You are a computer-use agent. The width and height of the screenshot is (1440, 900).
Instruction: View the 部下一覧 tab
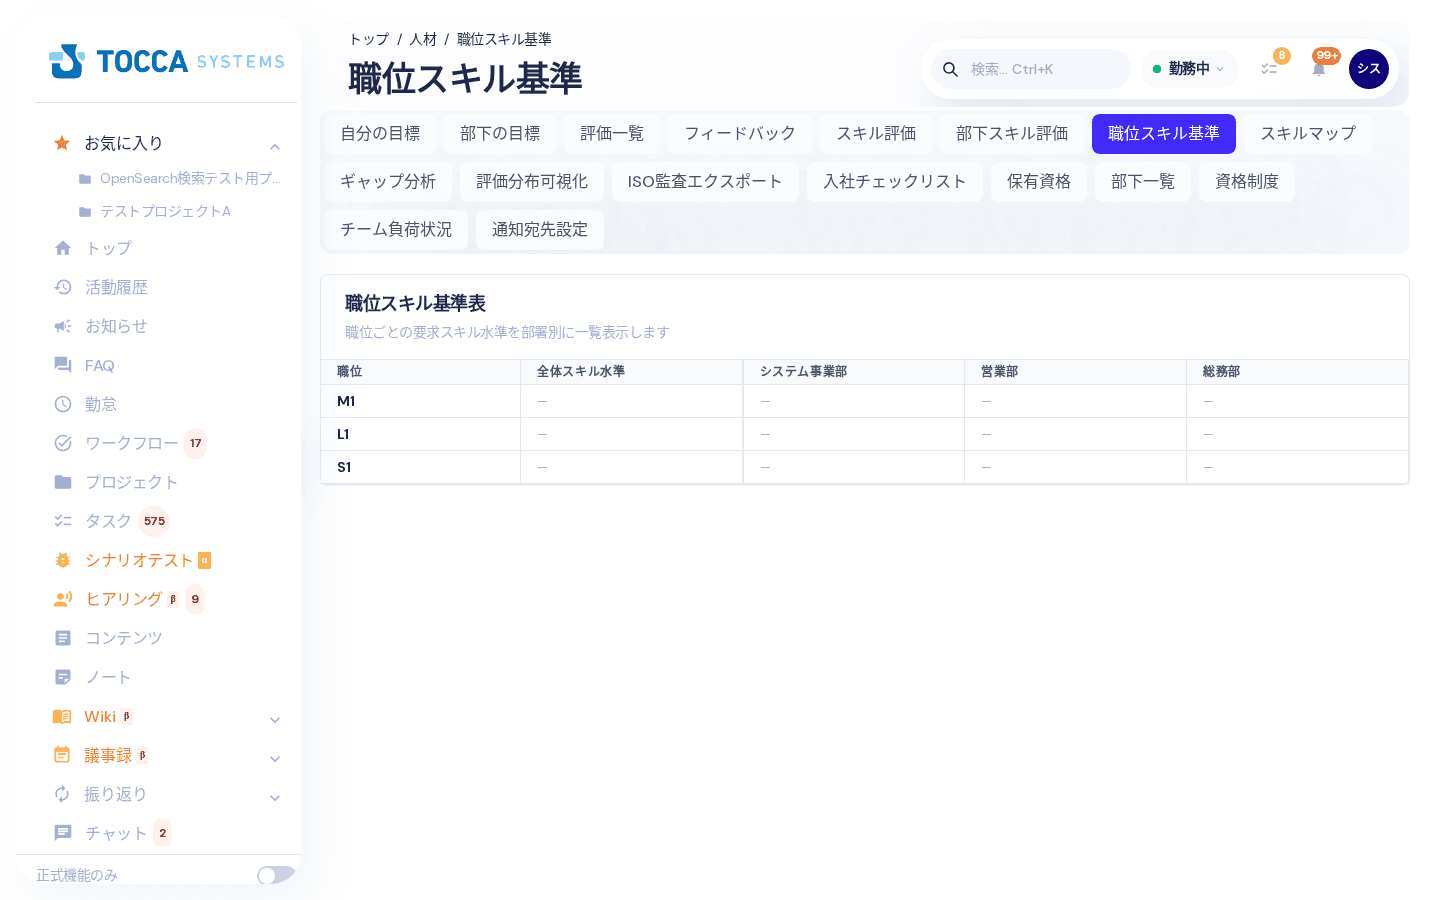click(x=1143, y=182)
